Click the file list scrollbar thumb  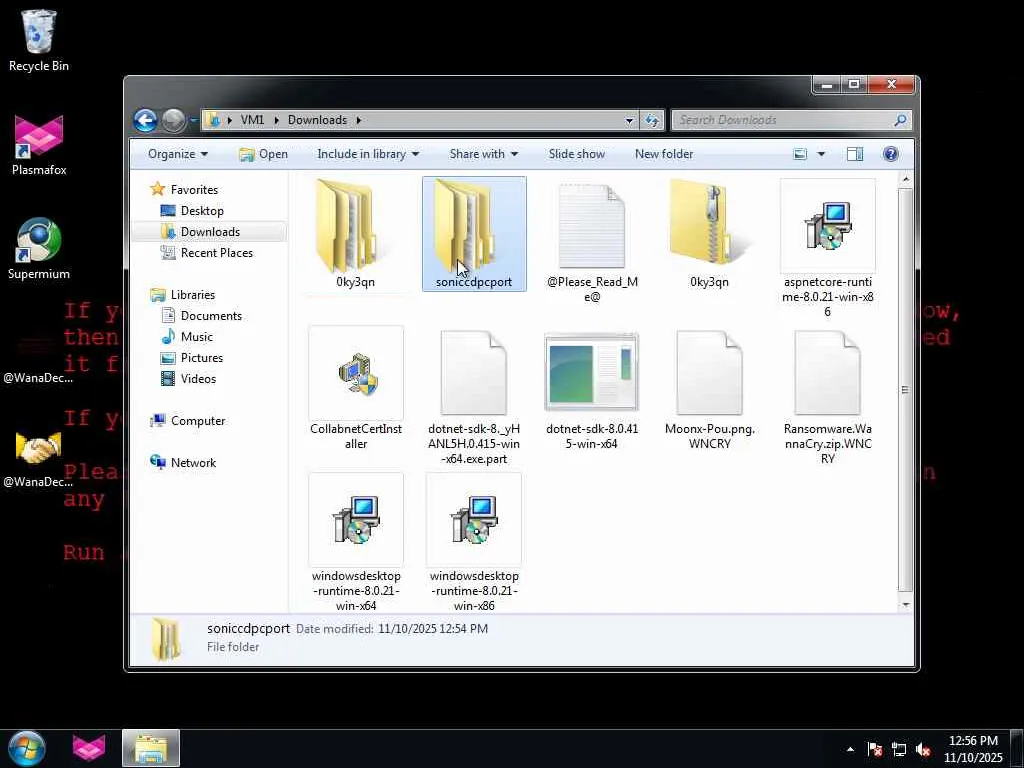(905, 390)
